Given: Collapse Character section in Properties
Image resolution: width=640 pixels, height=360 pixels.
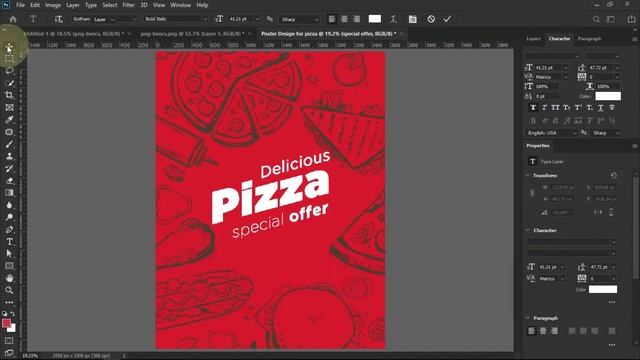Looking at the screenshot, I should (527, 230).
